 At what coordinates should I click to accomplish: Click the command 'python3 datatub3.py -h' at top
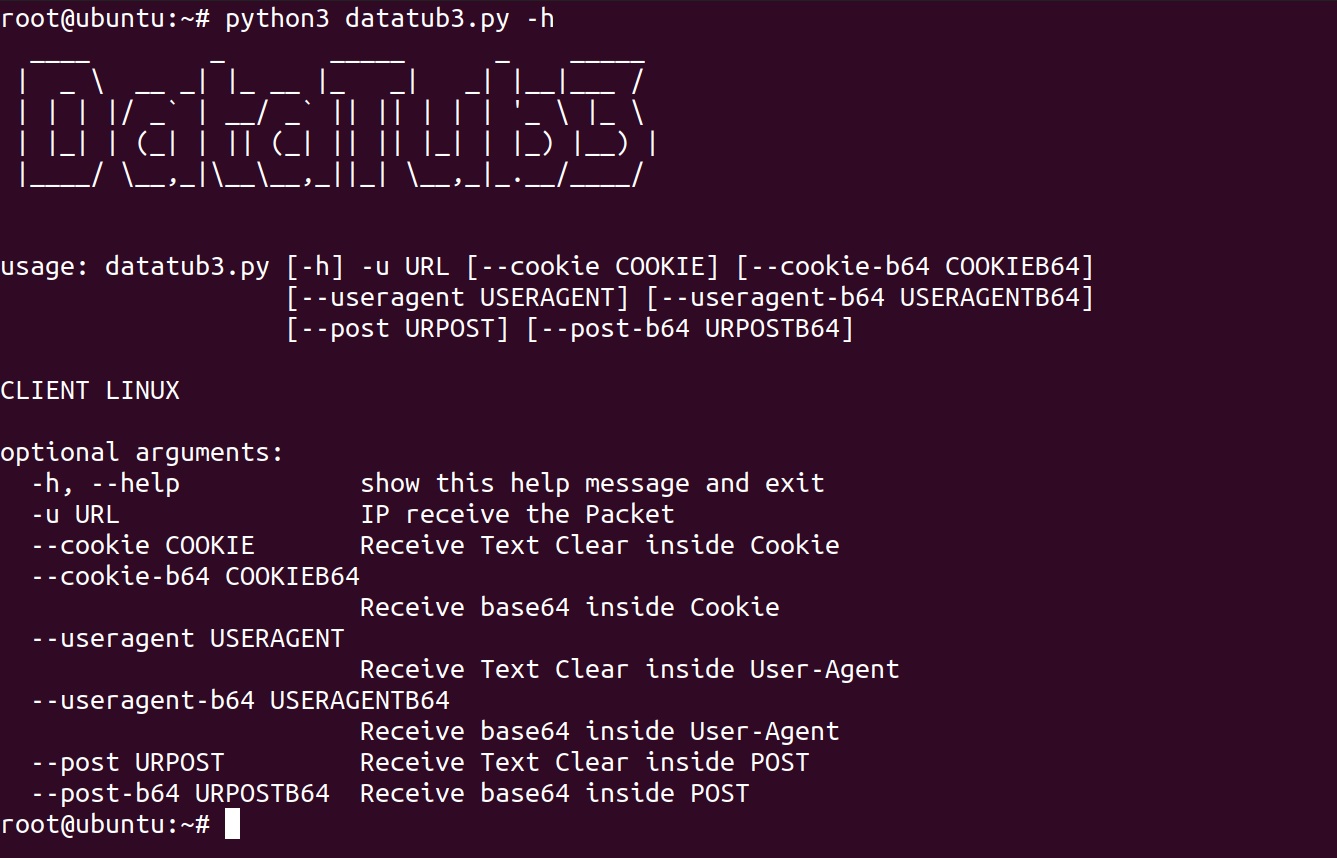pos(390,19)
